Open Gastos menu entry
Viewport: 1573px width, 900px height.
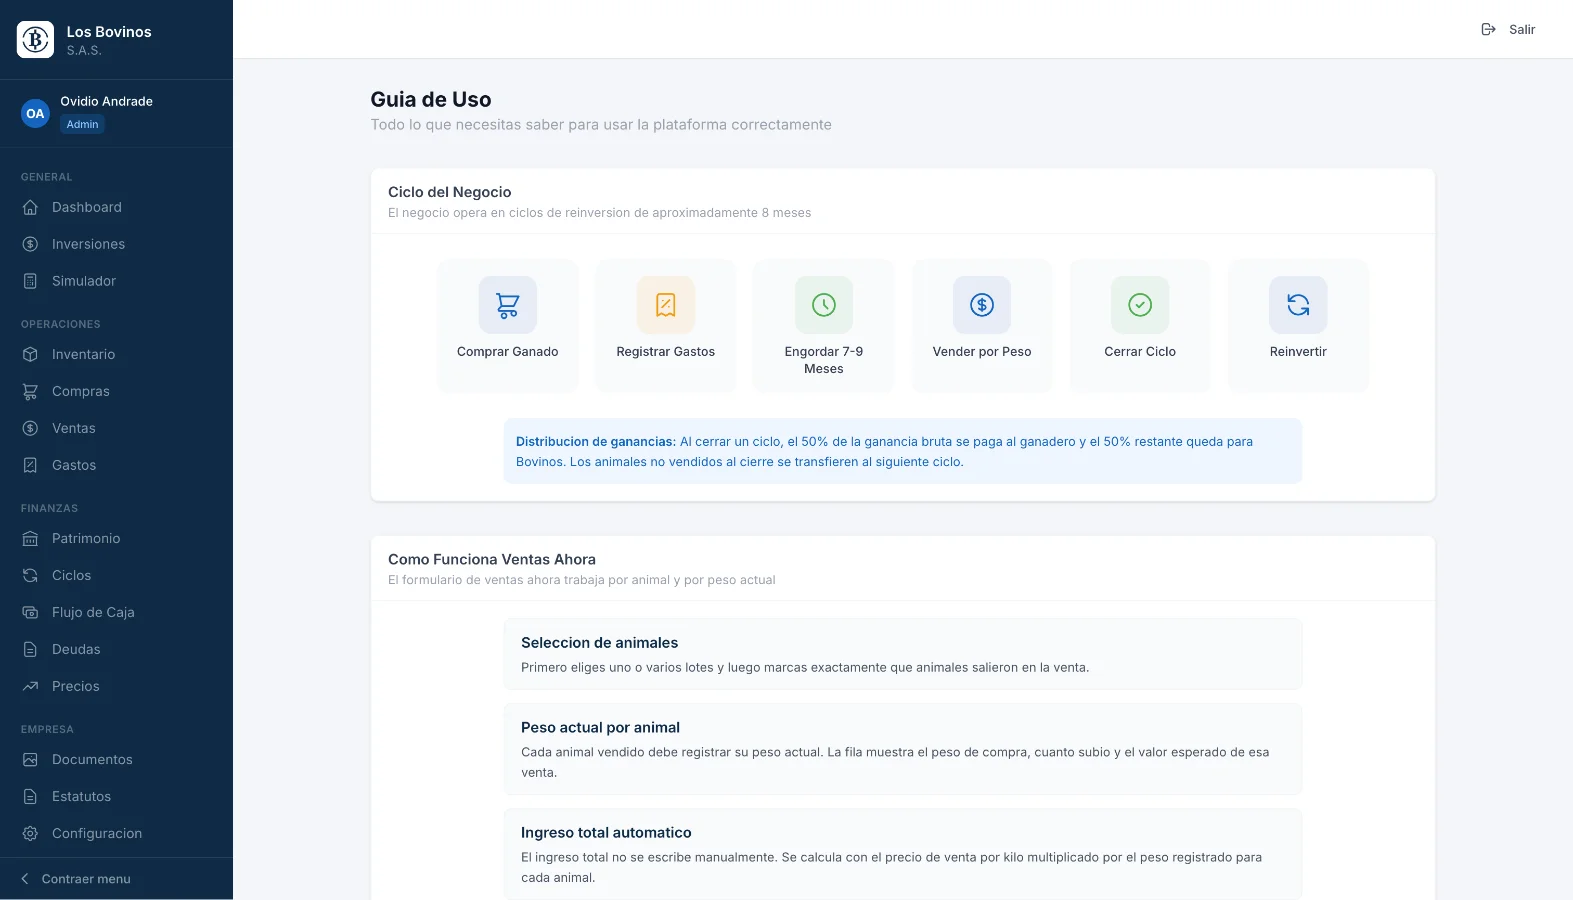coord(116,465)
